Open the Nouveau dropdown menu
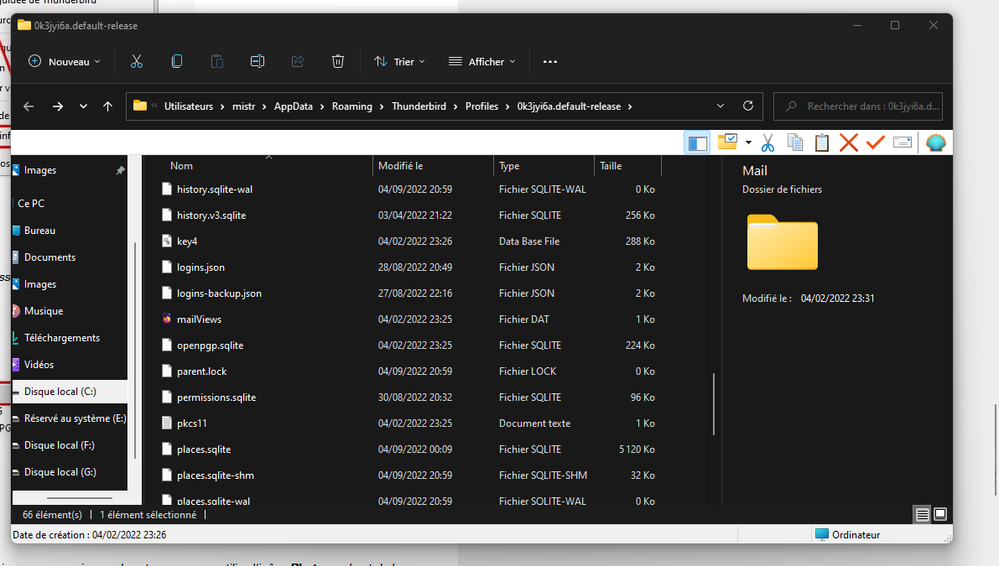Image resolution: width=999 pixels, height=566 pixels. pos(65,62)
